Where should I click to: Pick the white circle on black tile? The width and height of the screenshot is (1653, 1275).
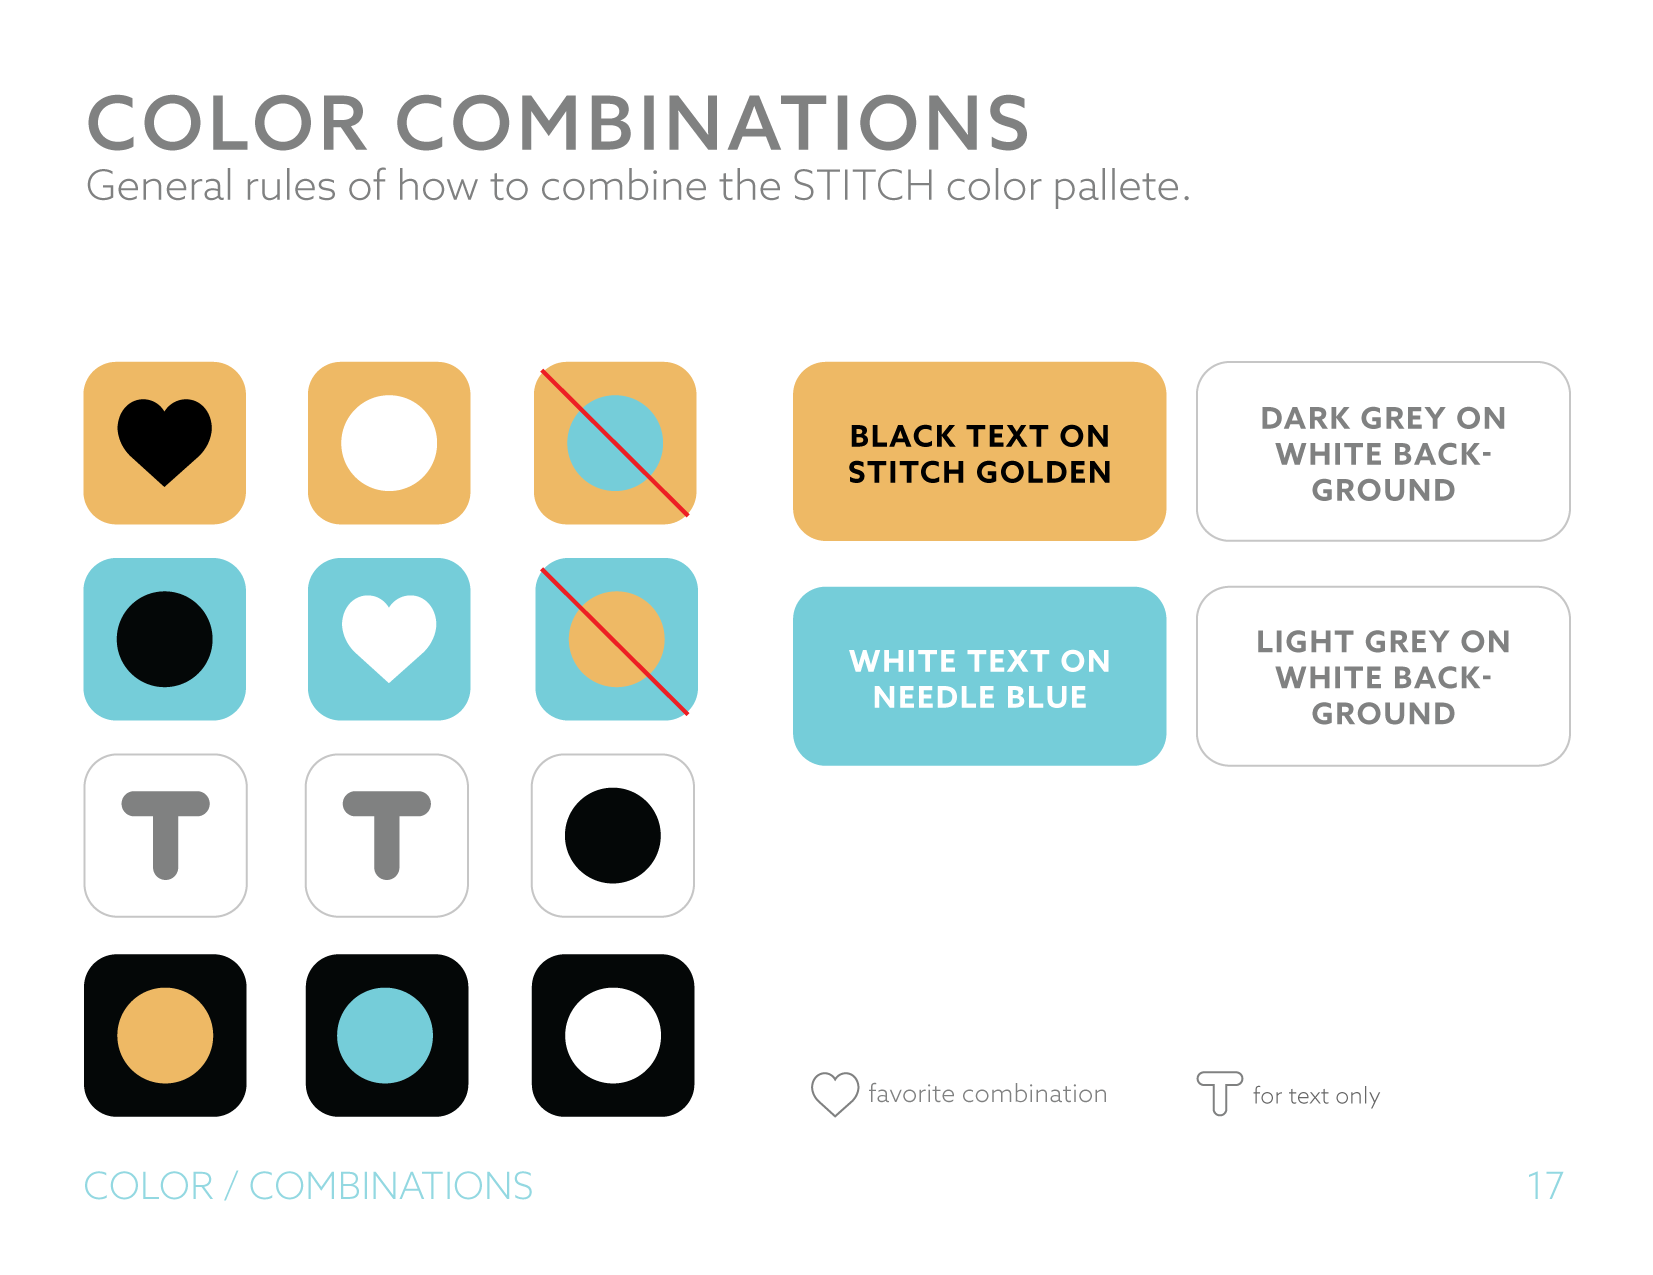point(613,1035)
